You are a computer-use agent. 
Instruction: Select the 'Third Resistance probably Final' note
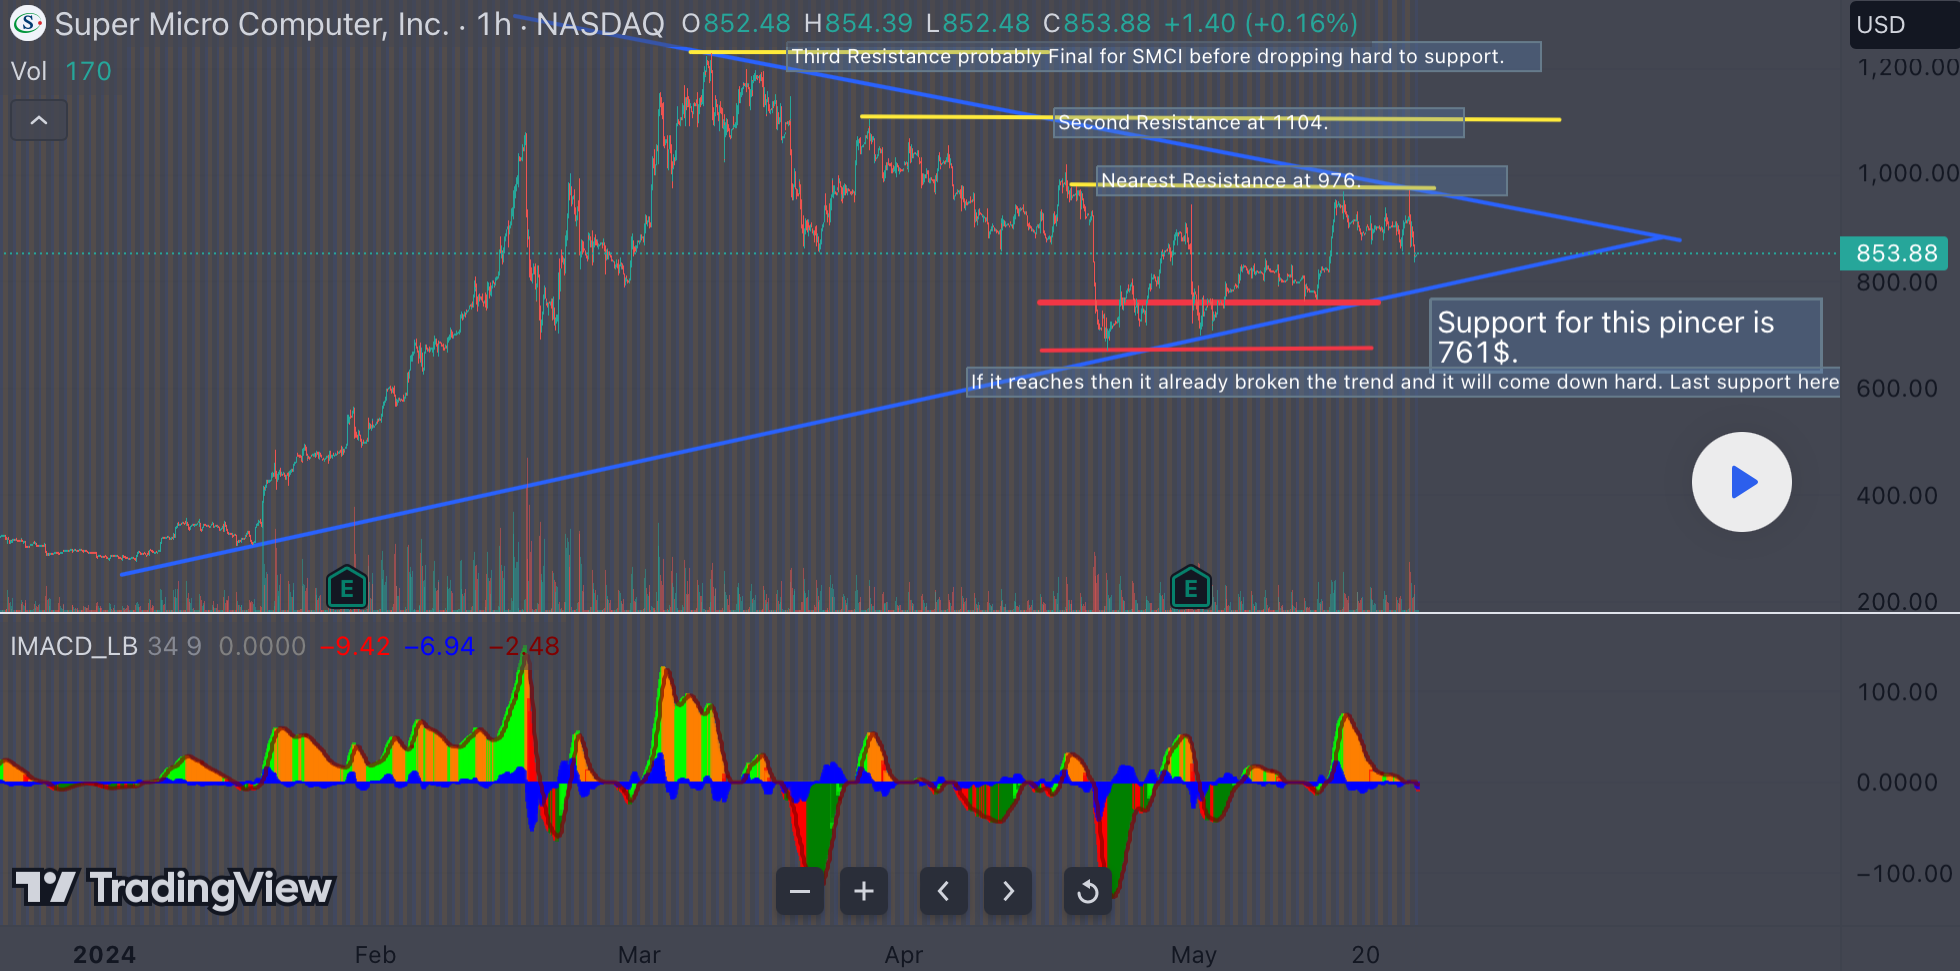pos(1164,56)
